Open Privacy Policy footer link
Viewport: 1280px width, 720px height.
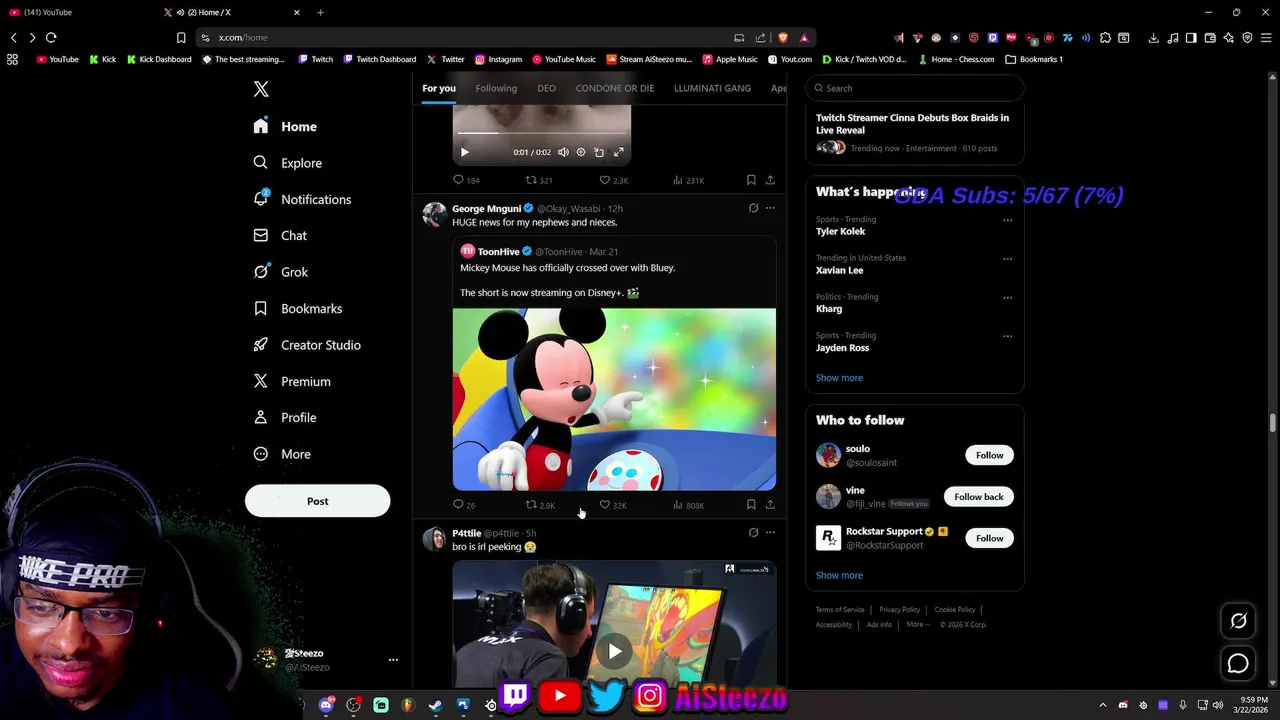click(899, 610)
